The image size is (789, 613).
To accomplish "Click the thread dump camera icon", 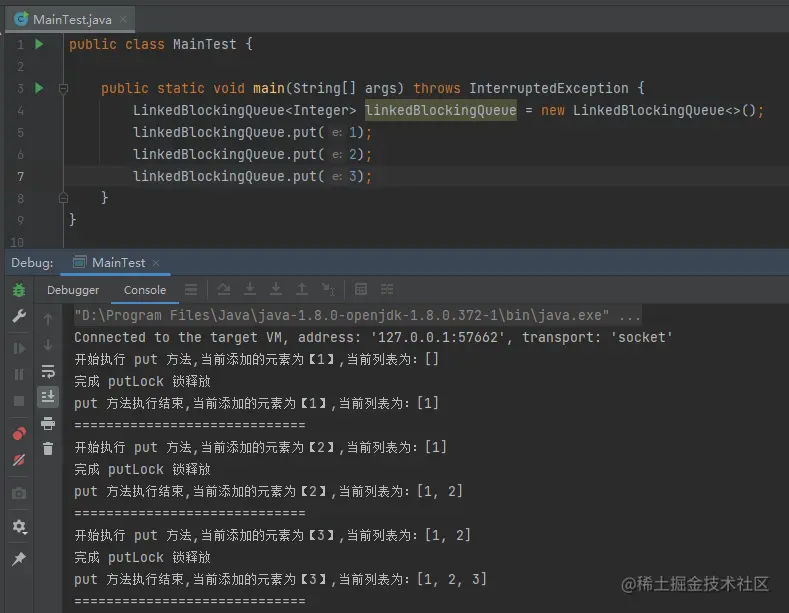I will pyautogui.click(x=19, y=493).
